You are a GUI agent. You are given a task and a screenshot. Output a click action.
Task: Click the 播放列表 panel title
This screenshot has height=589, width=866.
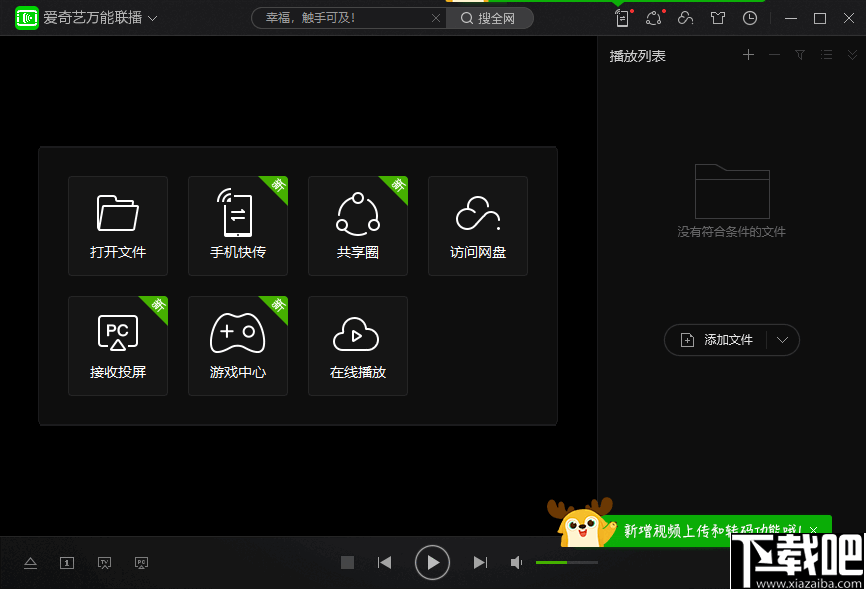(637, 56)
